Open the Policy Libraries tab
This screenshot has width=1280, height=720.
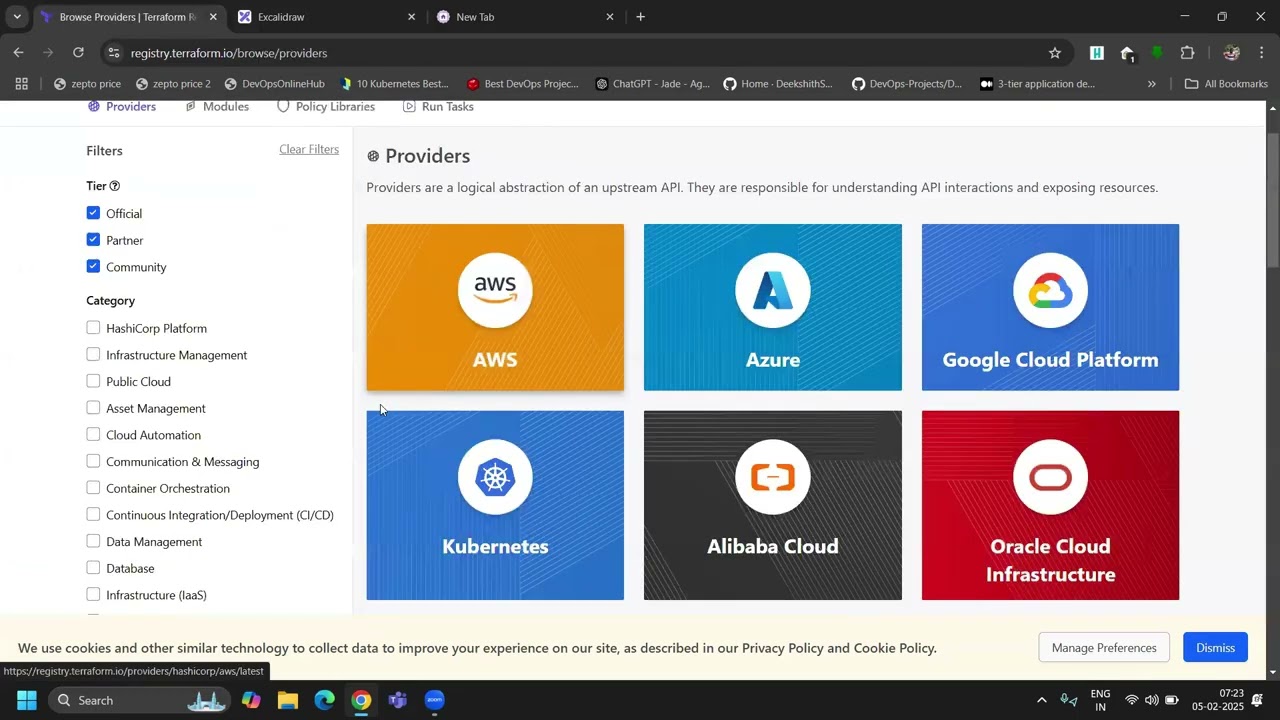pos(326,107)
